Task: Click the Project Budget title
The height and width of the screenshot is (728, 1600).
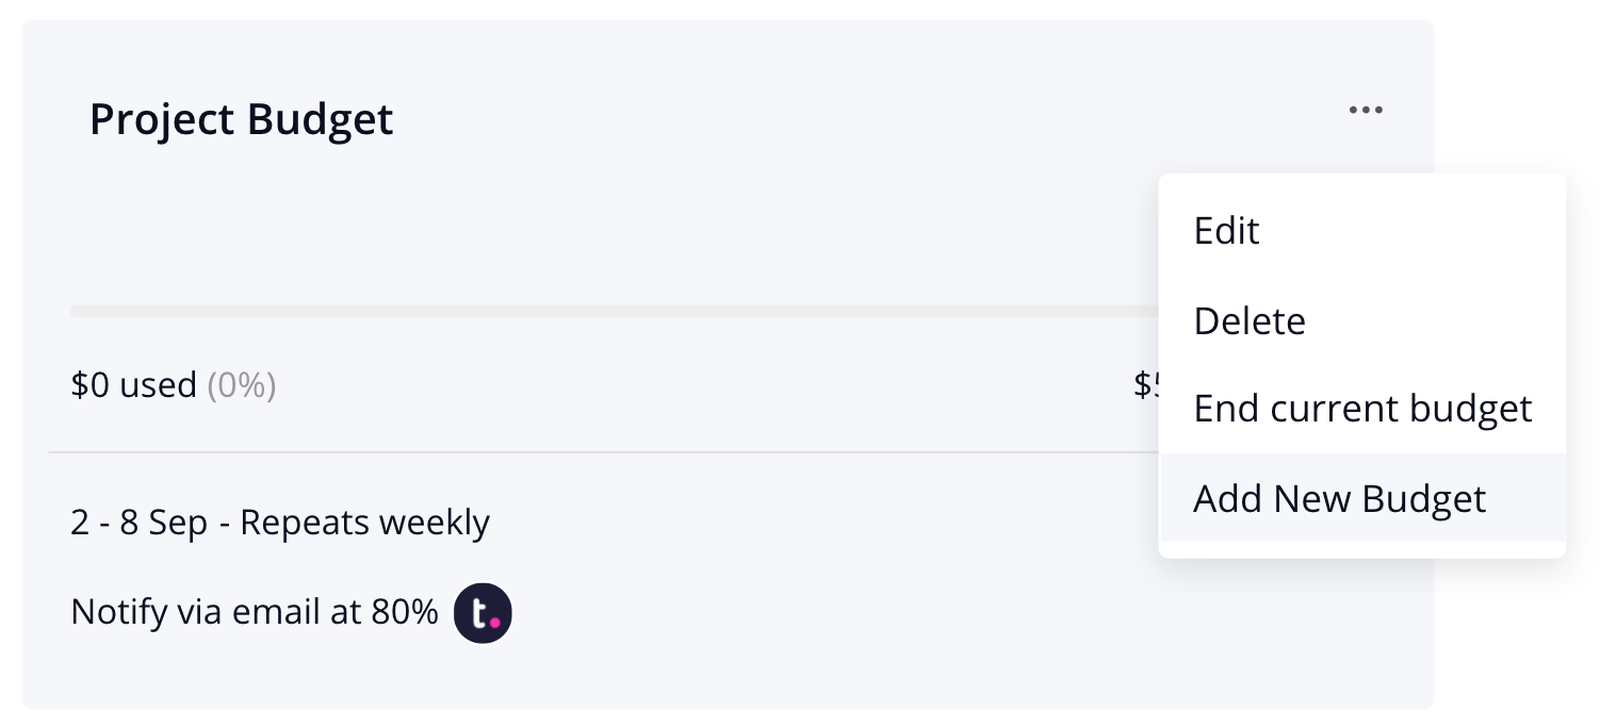Action: coord(241,120)
